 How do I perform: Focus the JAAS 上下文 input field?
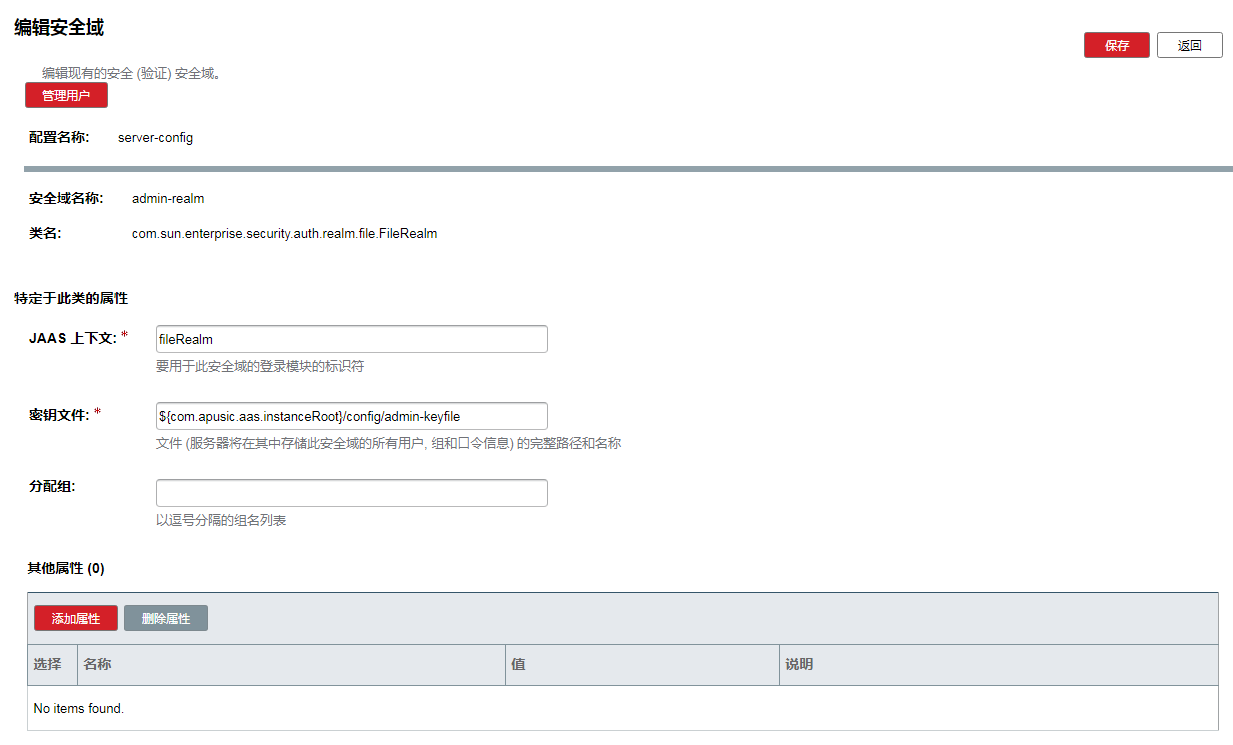click(x=351, y=339)
